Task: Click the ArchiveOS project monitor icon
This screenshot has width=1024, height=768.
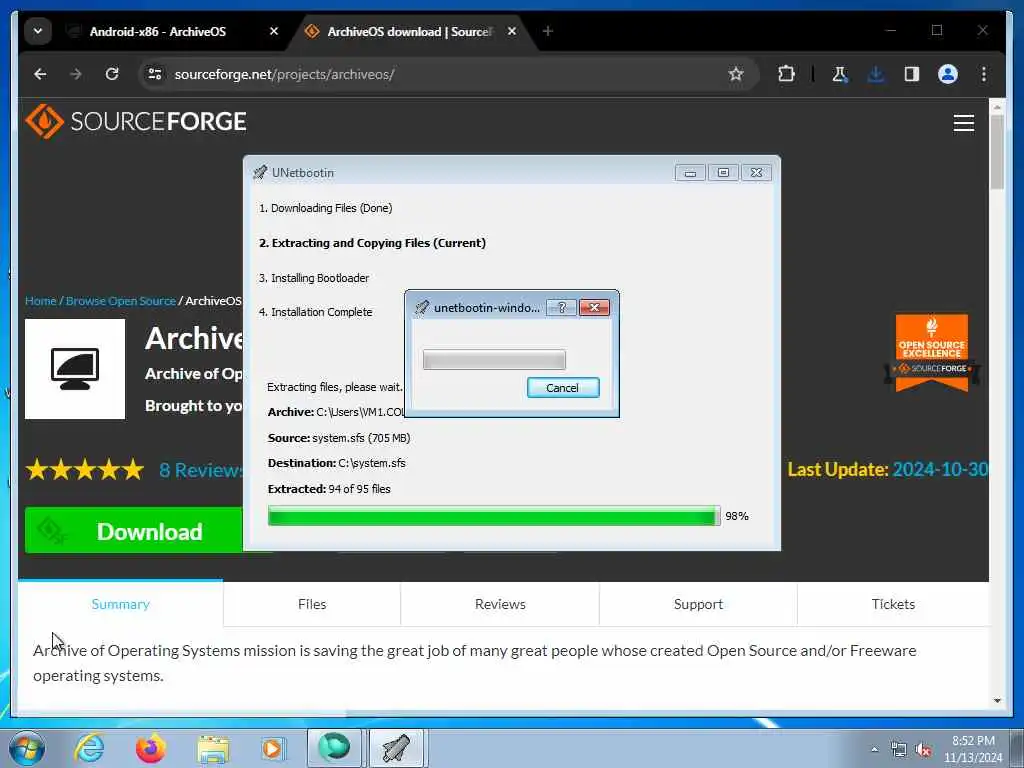Action: (x=75, y=369)
